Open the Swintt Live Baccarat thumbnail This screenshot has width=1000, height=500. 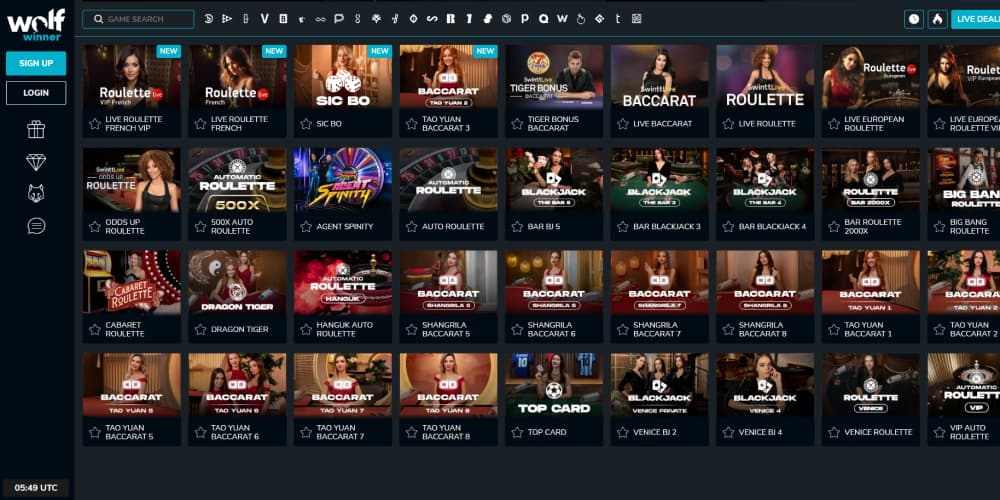click(659, 77)
